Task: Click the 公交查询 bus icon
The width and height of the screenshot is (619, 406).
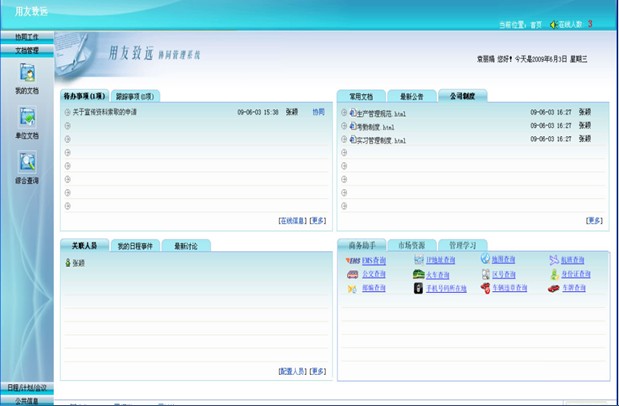Action: (353, 275)
